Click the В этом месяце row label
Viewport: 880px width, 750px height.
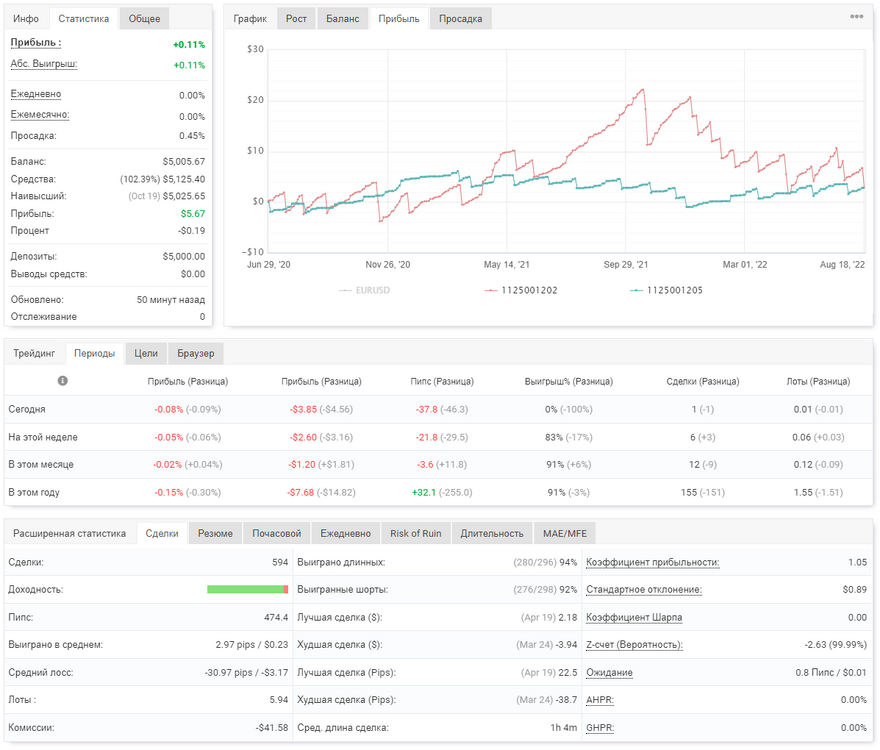coord(40,465)
